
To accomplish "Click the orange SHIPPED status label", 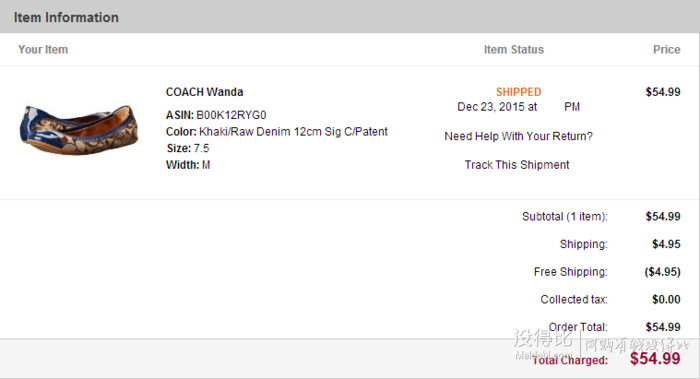I will [x=518, y=92].
